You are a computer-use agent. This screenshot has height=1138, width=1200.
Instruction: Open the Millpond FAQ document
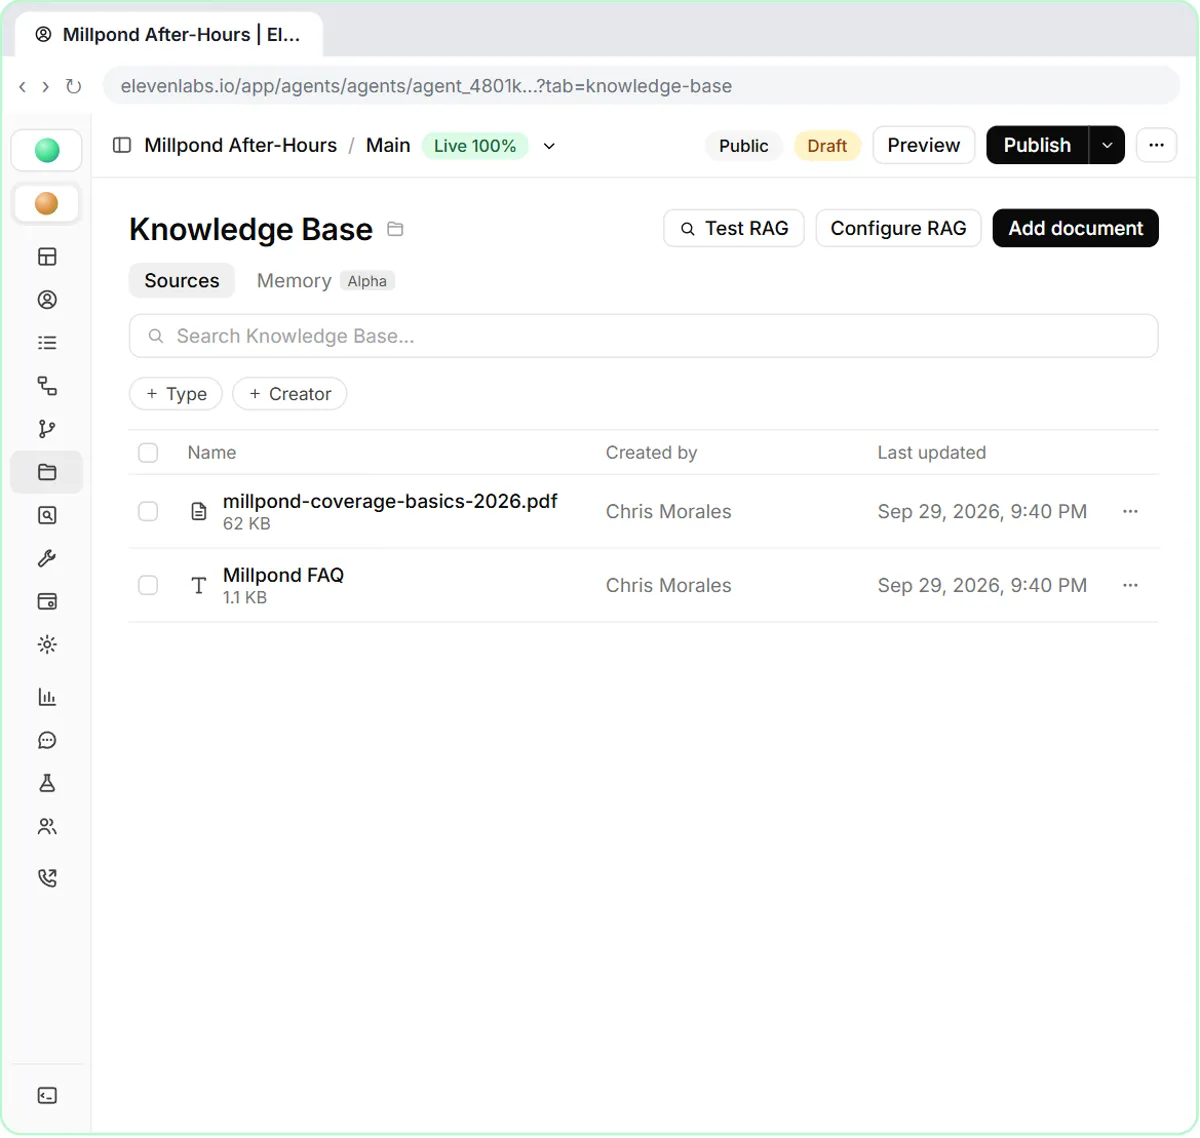coord(283,575)
